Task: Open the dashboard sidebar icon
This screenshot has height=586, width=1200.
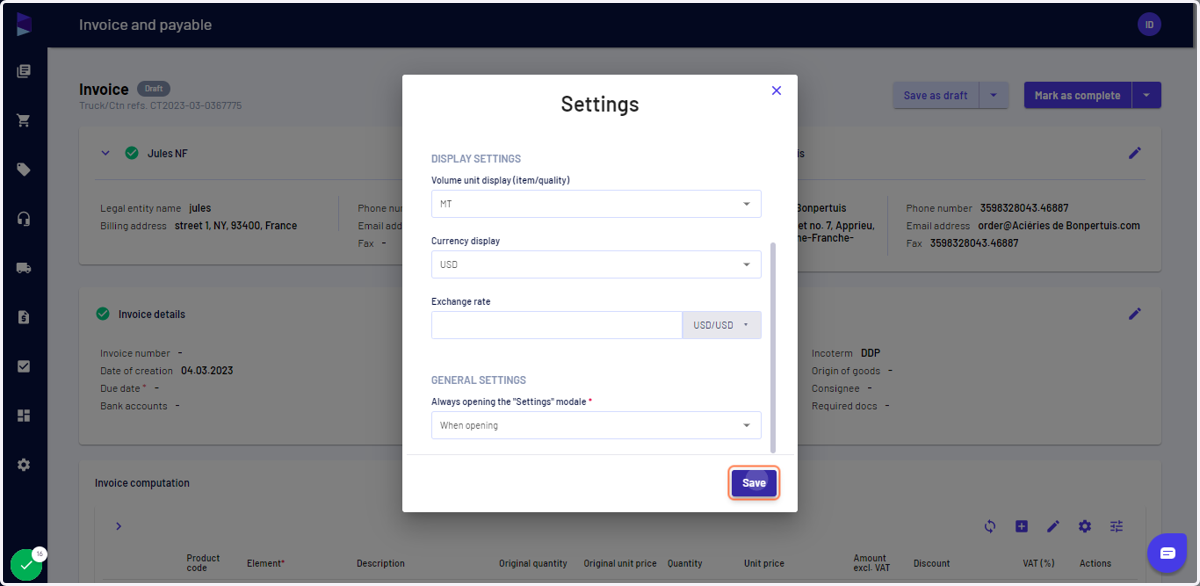Action: (x=24, y=415)
